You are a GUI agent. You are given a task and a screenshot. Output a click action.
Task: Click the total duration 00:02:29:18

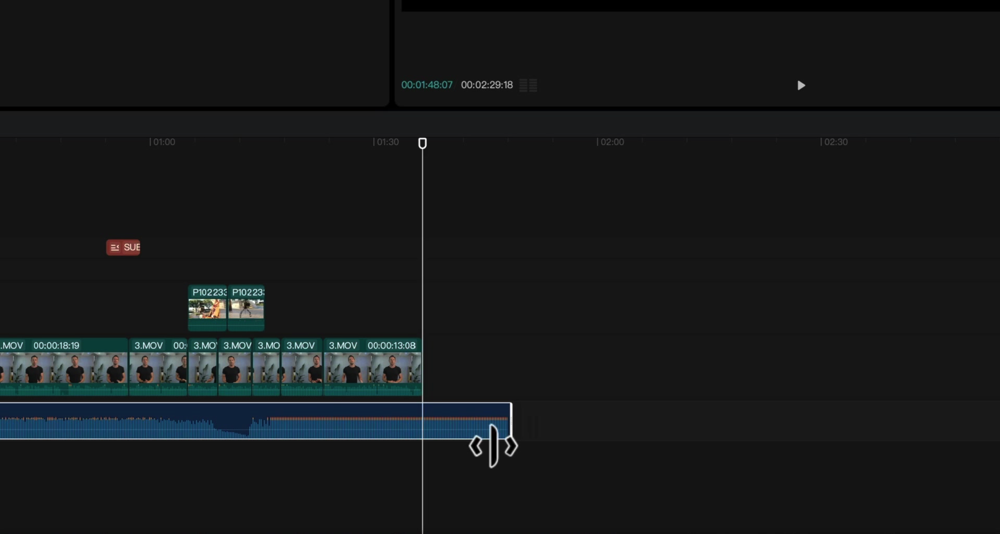(x=487, y=86)
